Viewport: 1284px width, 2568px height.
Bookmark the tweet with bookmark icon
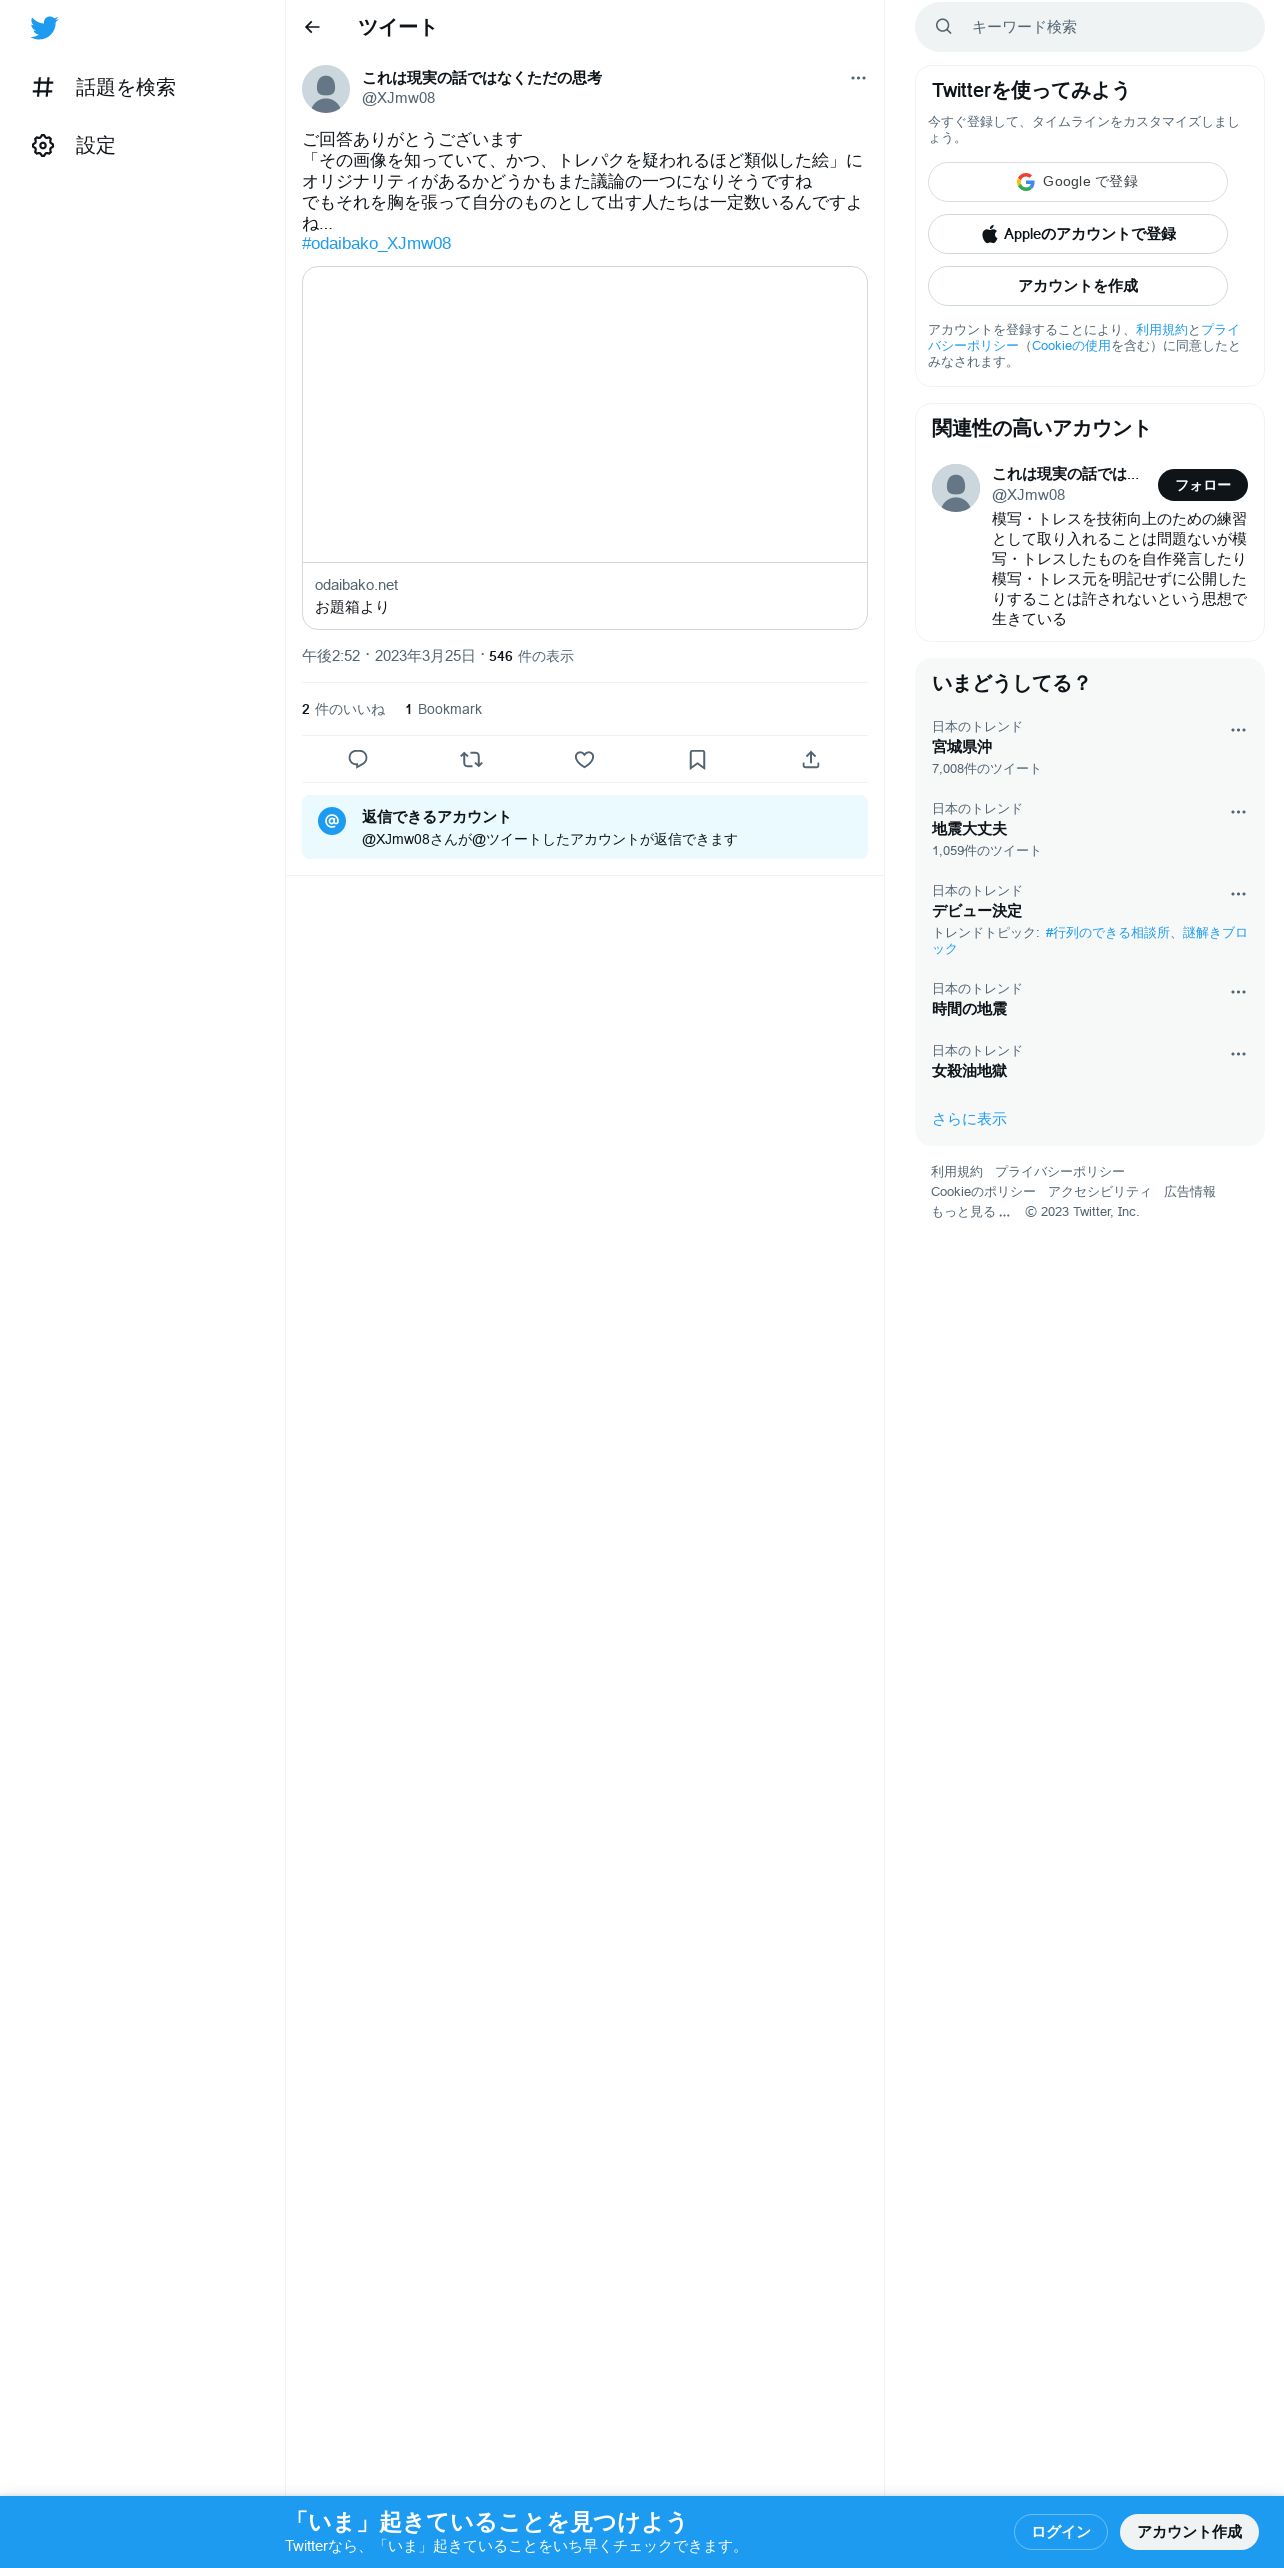tap(698, 759)
